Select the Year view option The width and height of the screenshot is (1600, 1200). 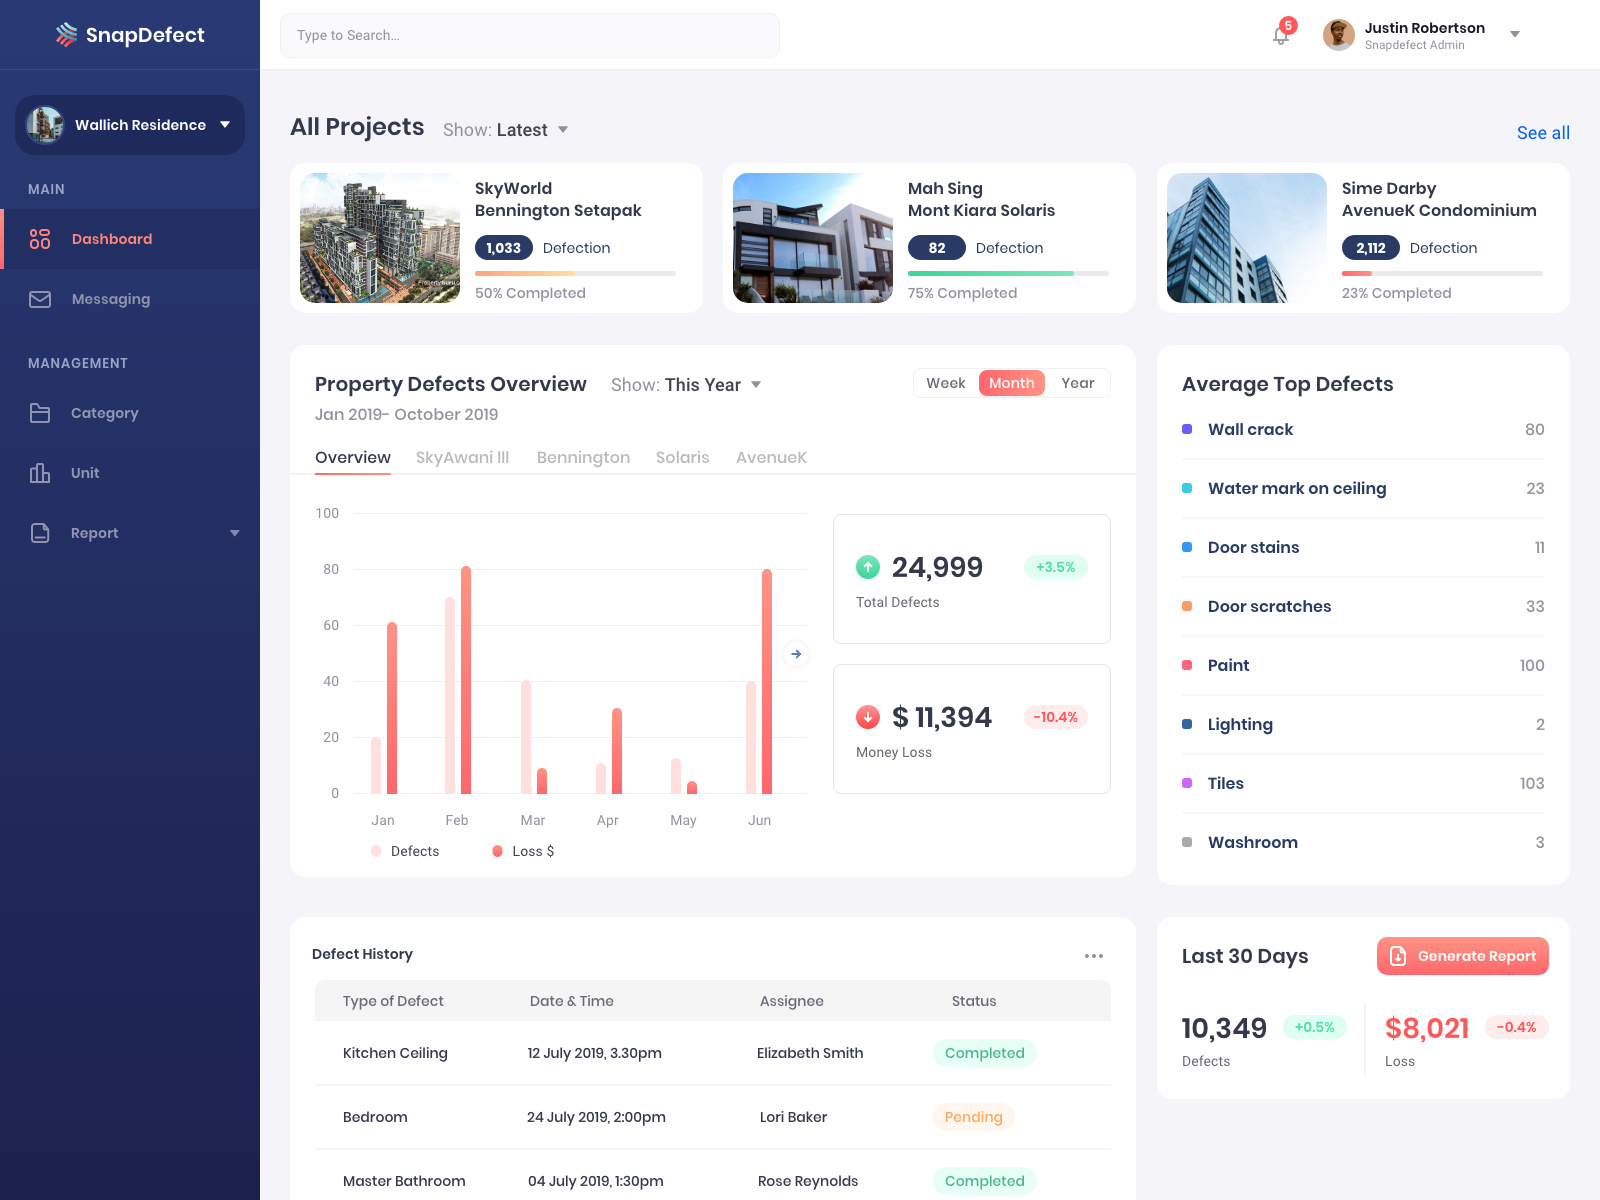pos(1078,383)
